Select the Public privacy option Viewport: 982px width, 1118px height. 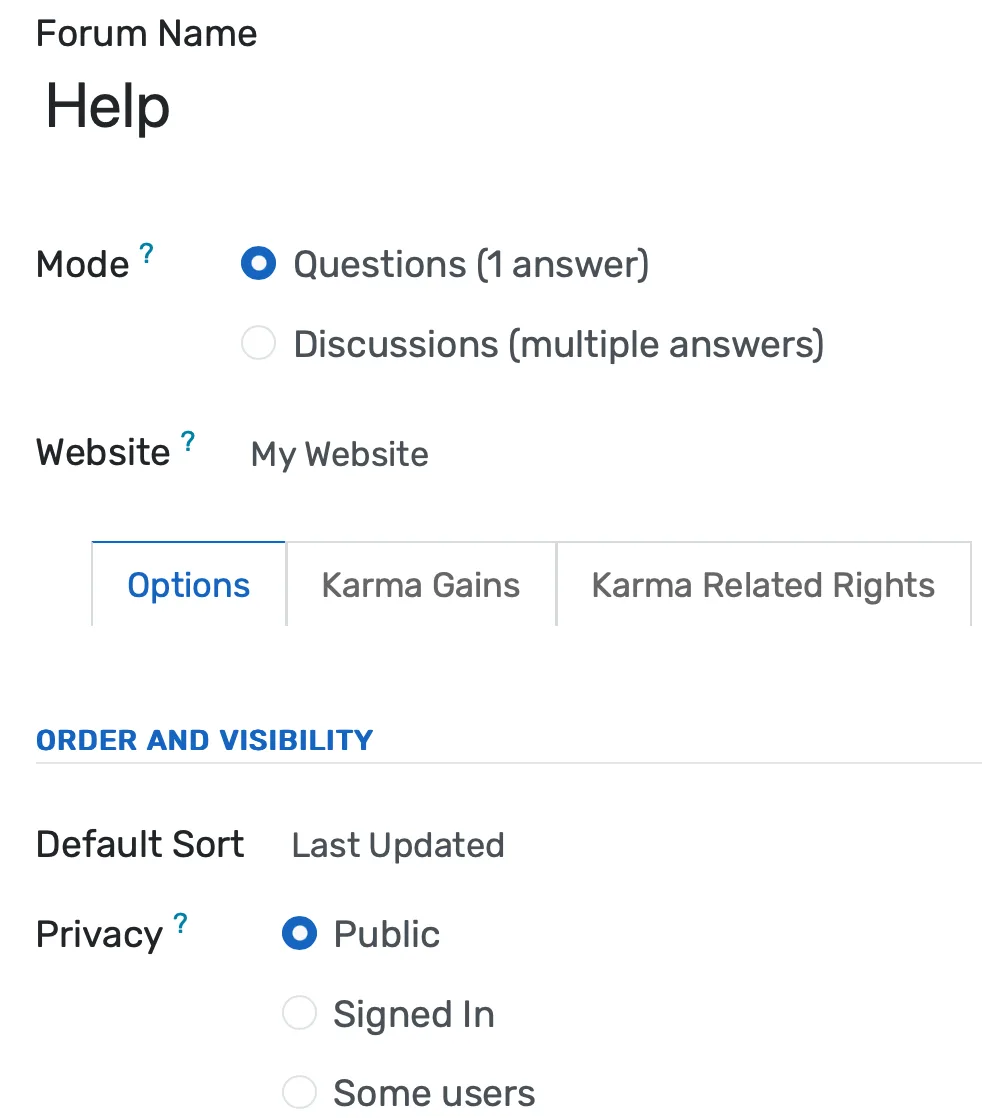(x=299, y=933)
